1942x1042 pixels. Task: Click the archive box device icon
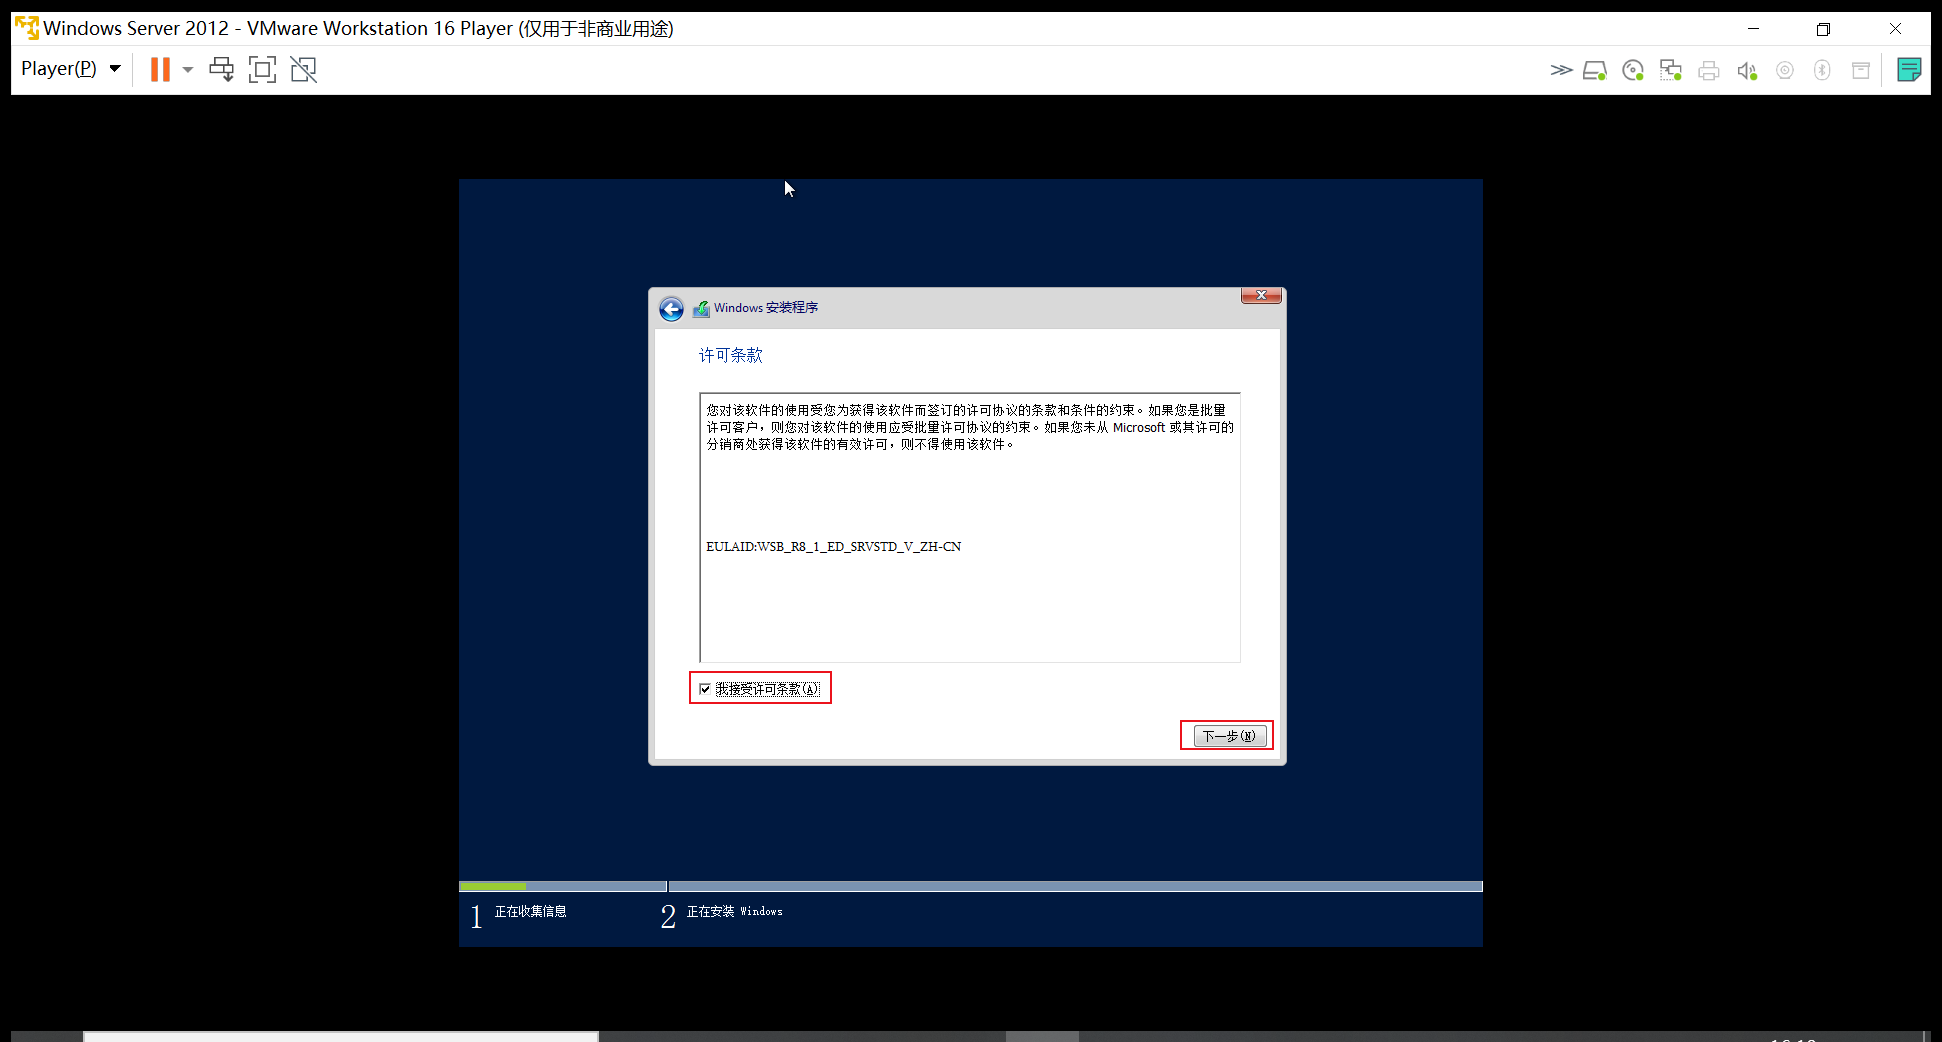point(1861,70)
